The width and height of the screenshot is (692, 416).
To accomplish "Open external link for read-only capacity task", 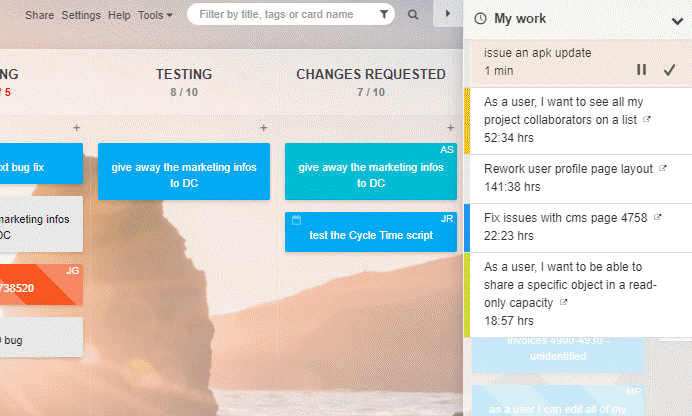I will [563, 302].
